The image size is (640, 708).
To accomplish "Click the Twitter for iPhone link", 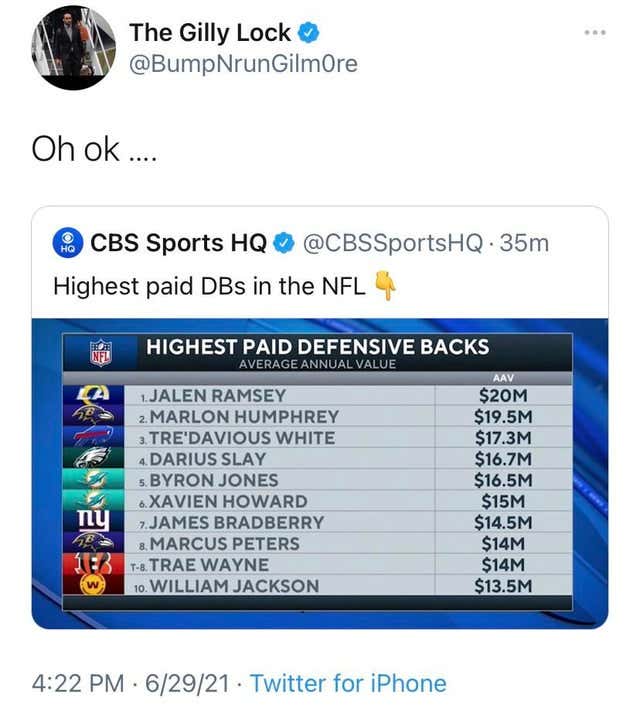I will (x=348, y=683).
